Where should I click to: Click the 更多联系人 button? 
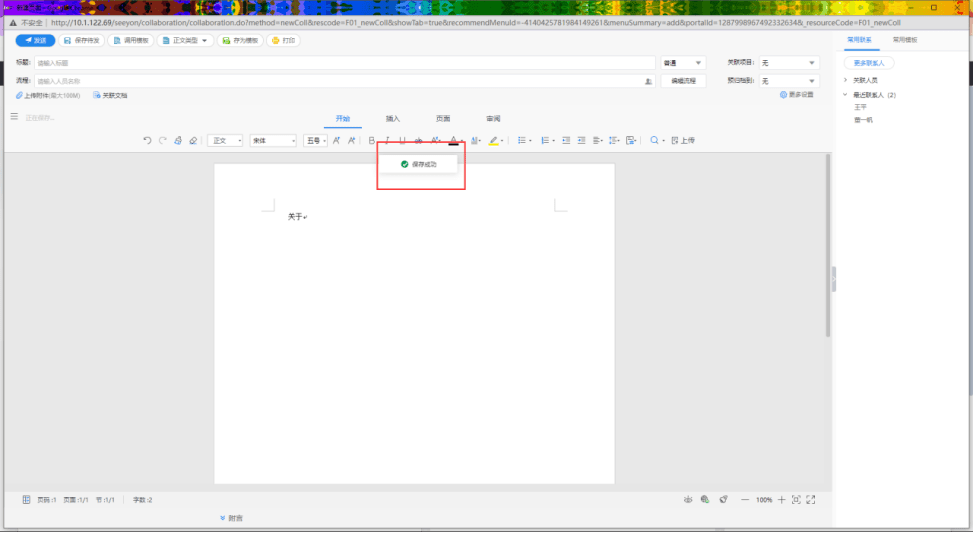(x=869, y=63)
